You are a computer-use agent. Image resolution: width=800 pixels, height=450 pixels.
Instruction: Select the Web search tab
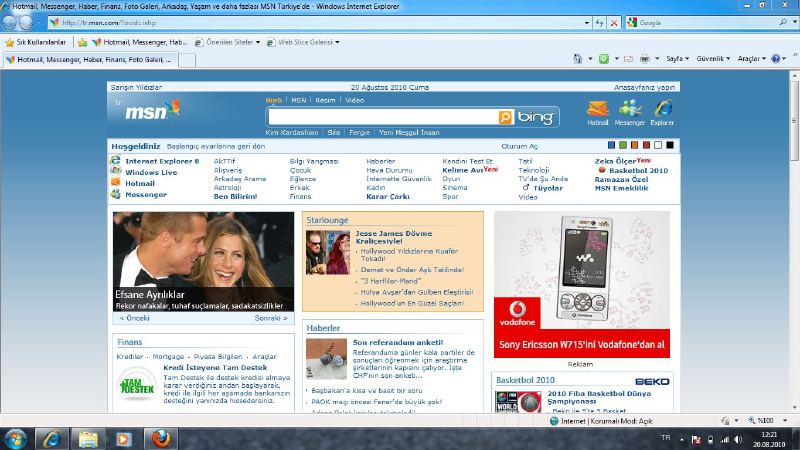pyautogui.click(x=273, y=101)
